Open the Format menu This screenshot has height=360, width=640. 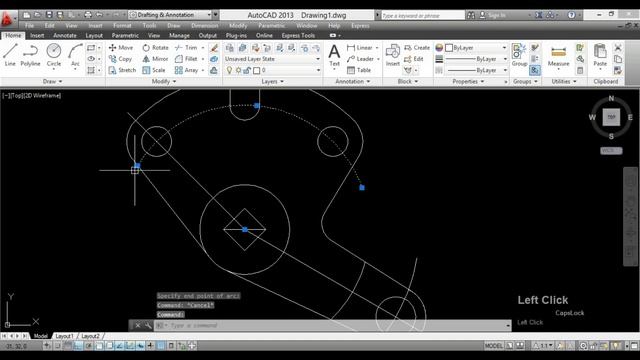pos(122,26)
